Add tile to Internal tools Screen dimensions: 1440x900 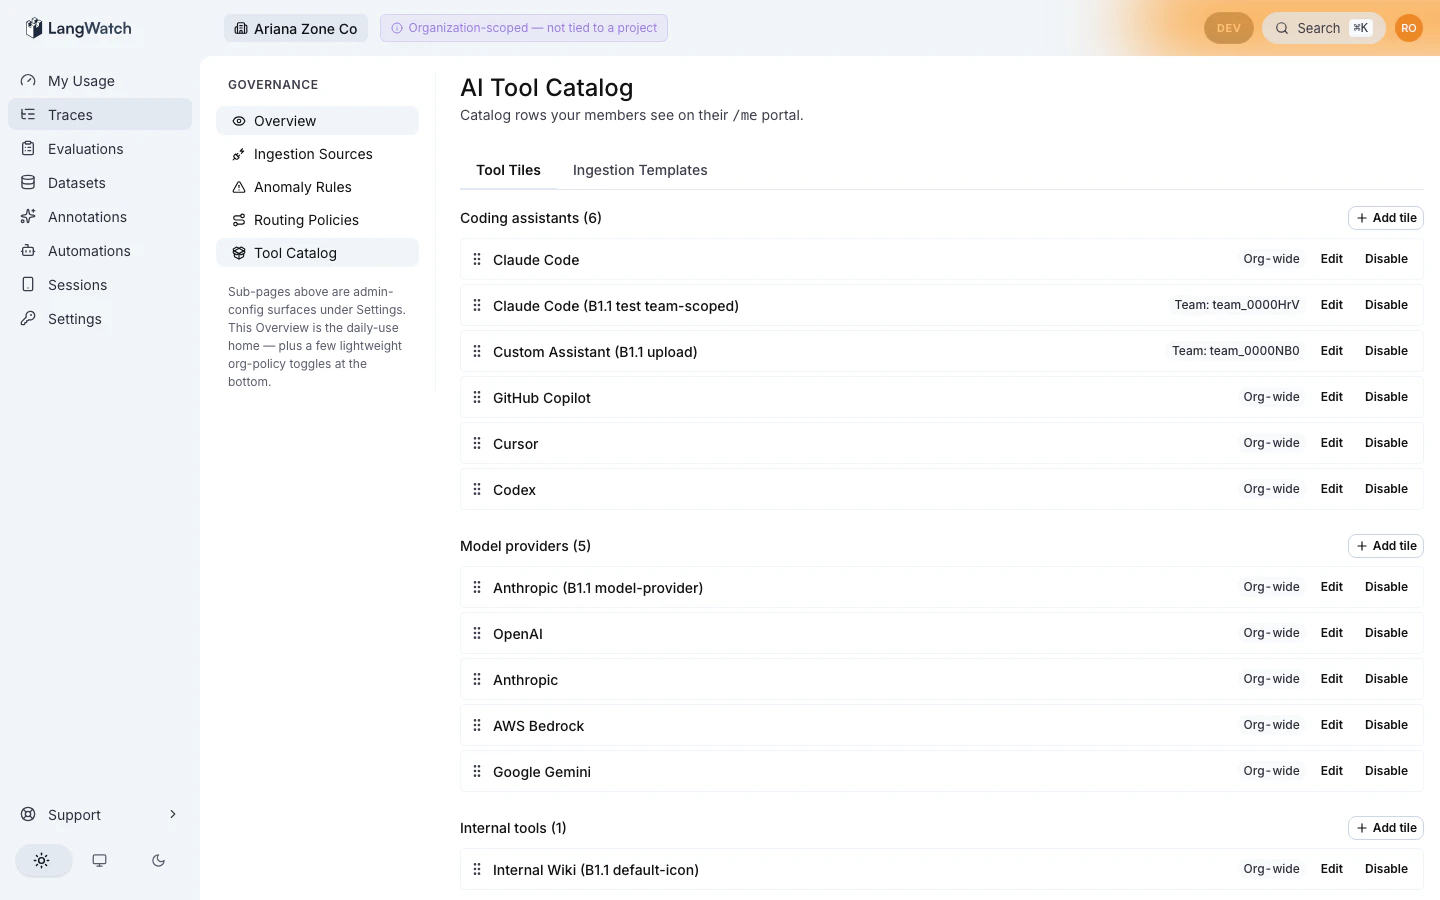click(1386, 828)
